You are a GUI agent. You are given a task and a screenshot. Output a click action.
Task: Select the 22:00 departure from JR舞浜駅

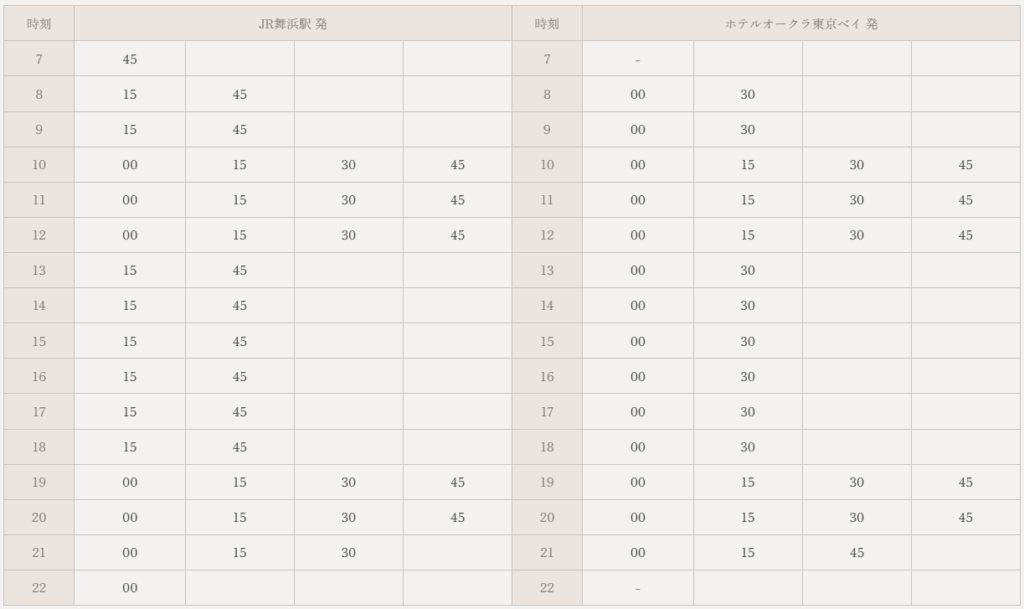pos(130,588)
